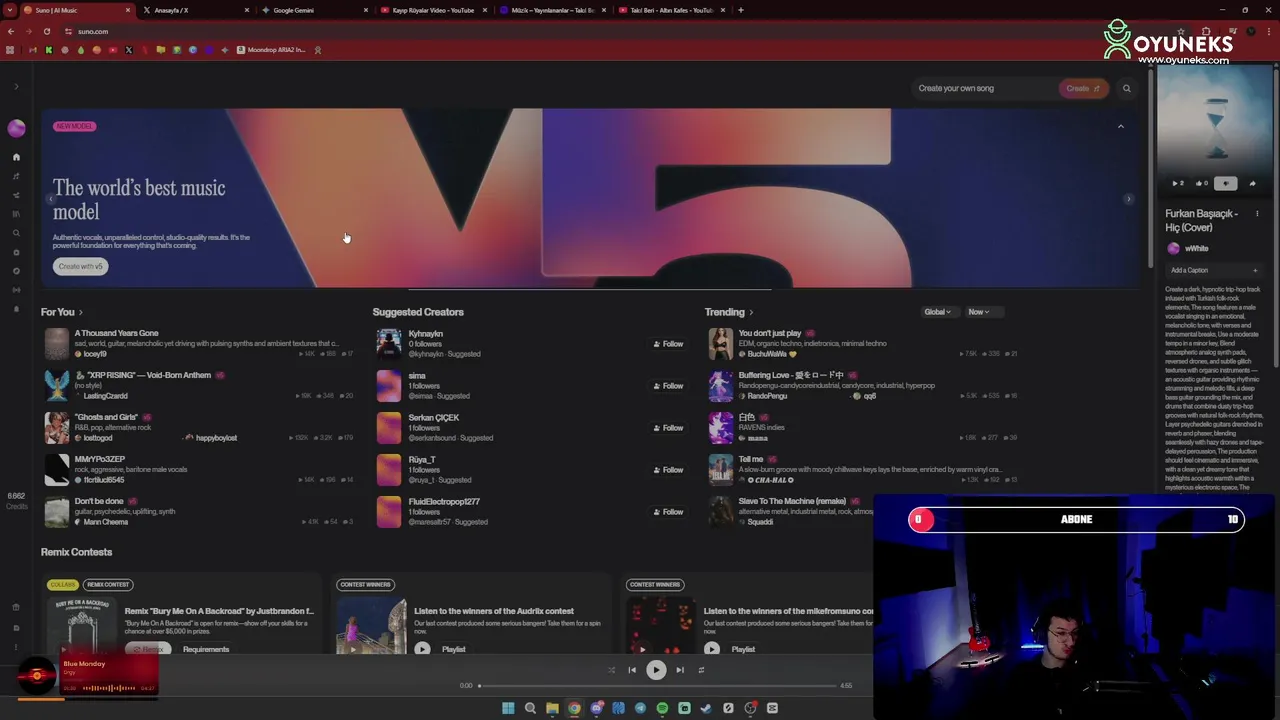Open the Aurdrix contest Playlist link
Viewport: 1280px width, 720px height.
pyautogui.click(x=454, y=649)
